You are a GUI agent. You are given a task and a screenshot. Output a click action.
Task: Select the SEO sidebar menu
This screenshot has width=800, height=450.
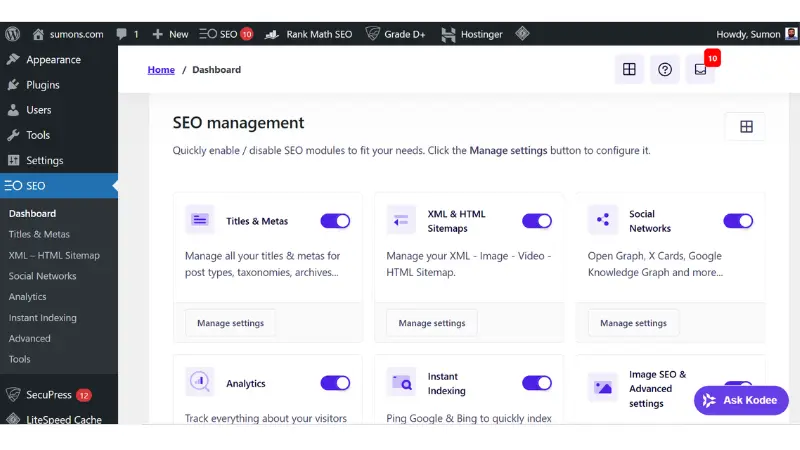(59, 186)
